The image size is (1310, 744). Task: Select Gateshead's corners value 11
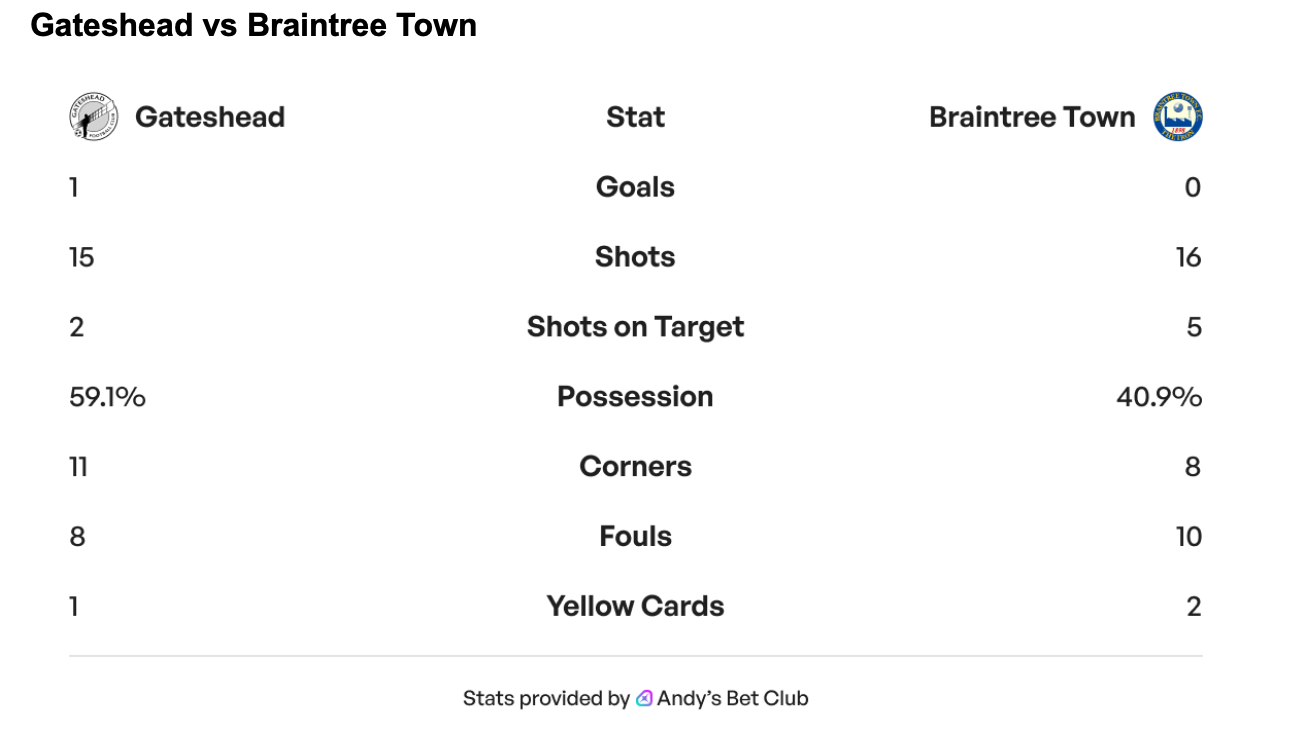(x=78, y=467)
